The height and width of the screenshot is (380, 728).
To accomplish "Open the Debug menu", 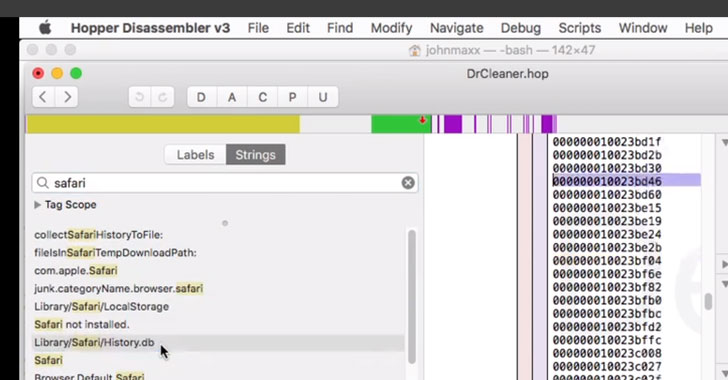I will (x=520, y=28).
